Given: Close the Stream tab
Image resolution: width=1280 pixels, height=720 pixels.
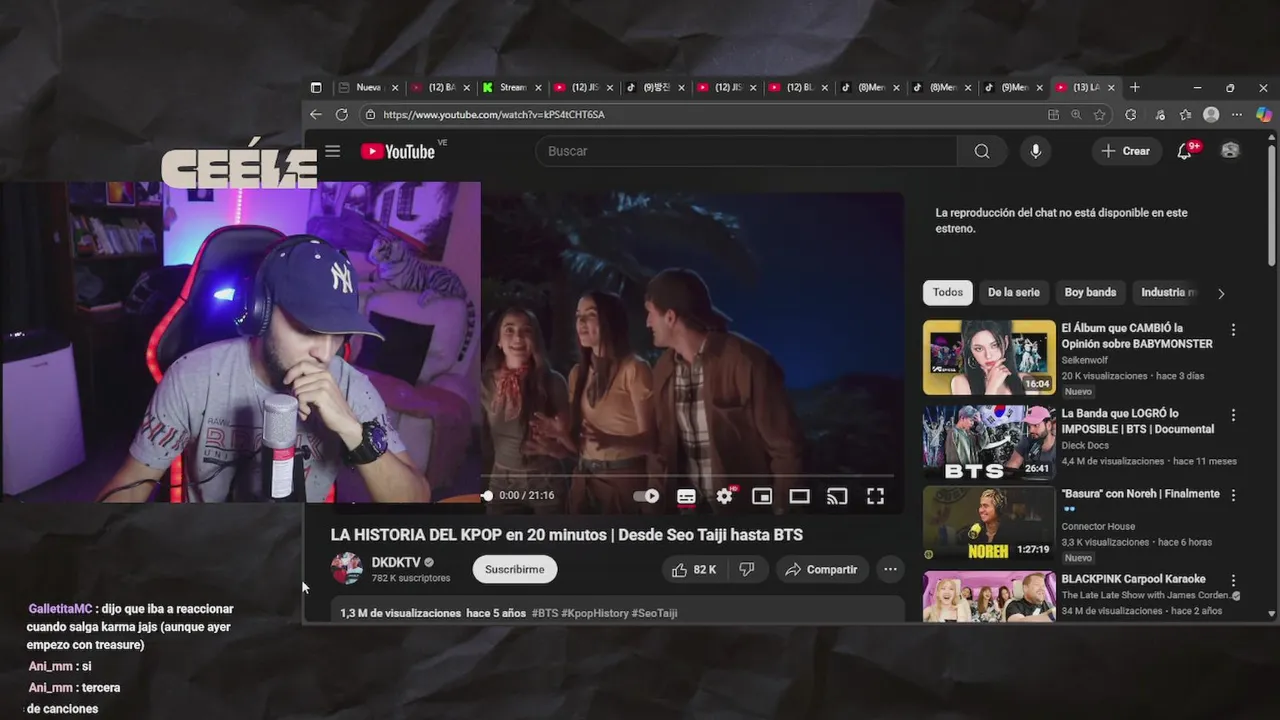Looking at the screenshot, I should click(x=538, y=88).
